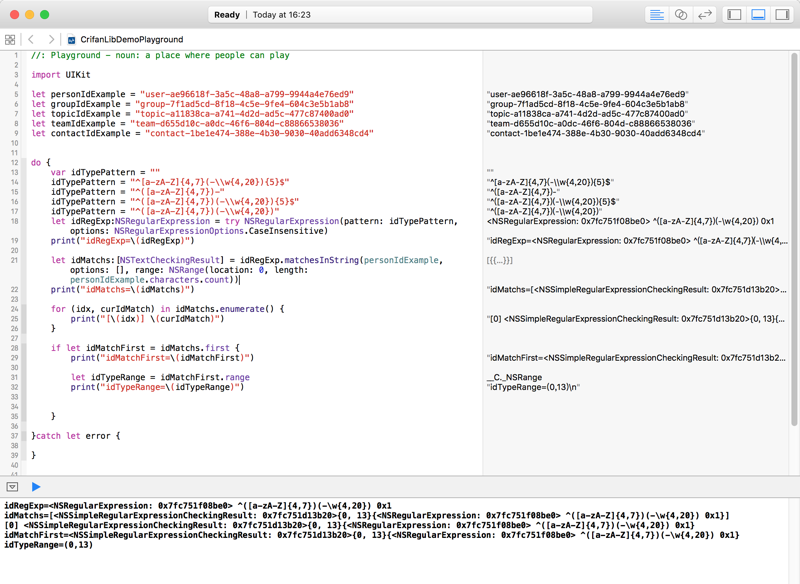Click the [{{...}}] array result in sidebar
The width and height of the screenshot is (800, 584).
point(499,260)
